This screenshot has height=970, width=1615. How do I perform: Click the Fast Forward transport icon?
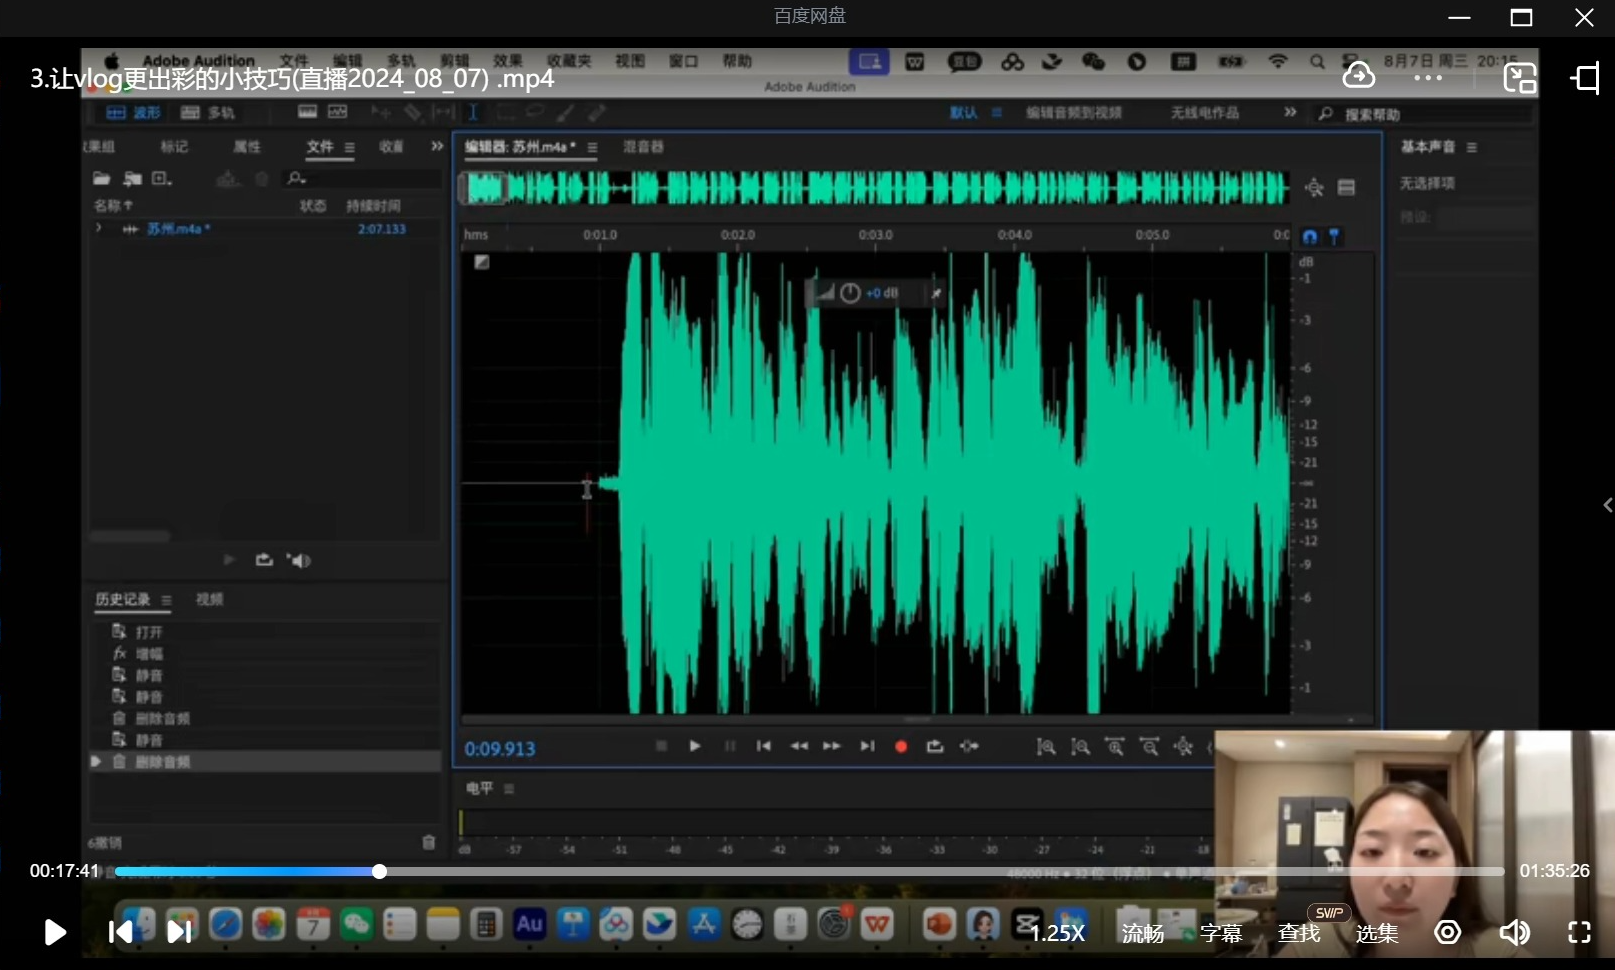832,746
